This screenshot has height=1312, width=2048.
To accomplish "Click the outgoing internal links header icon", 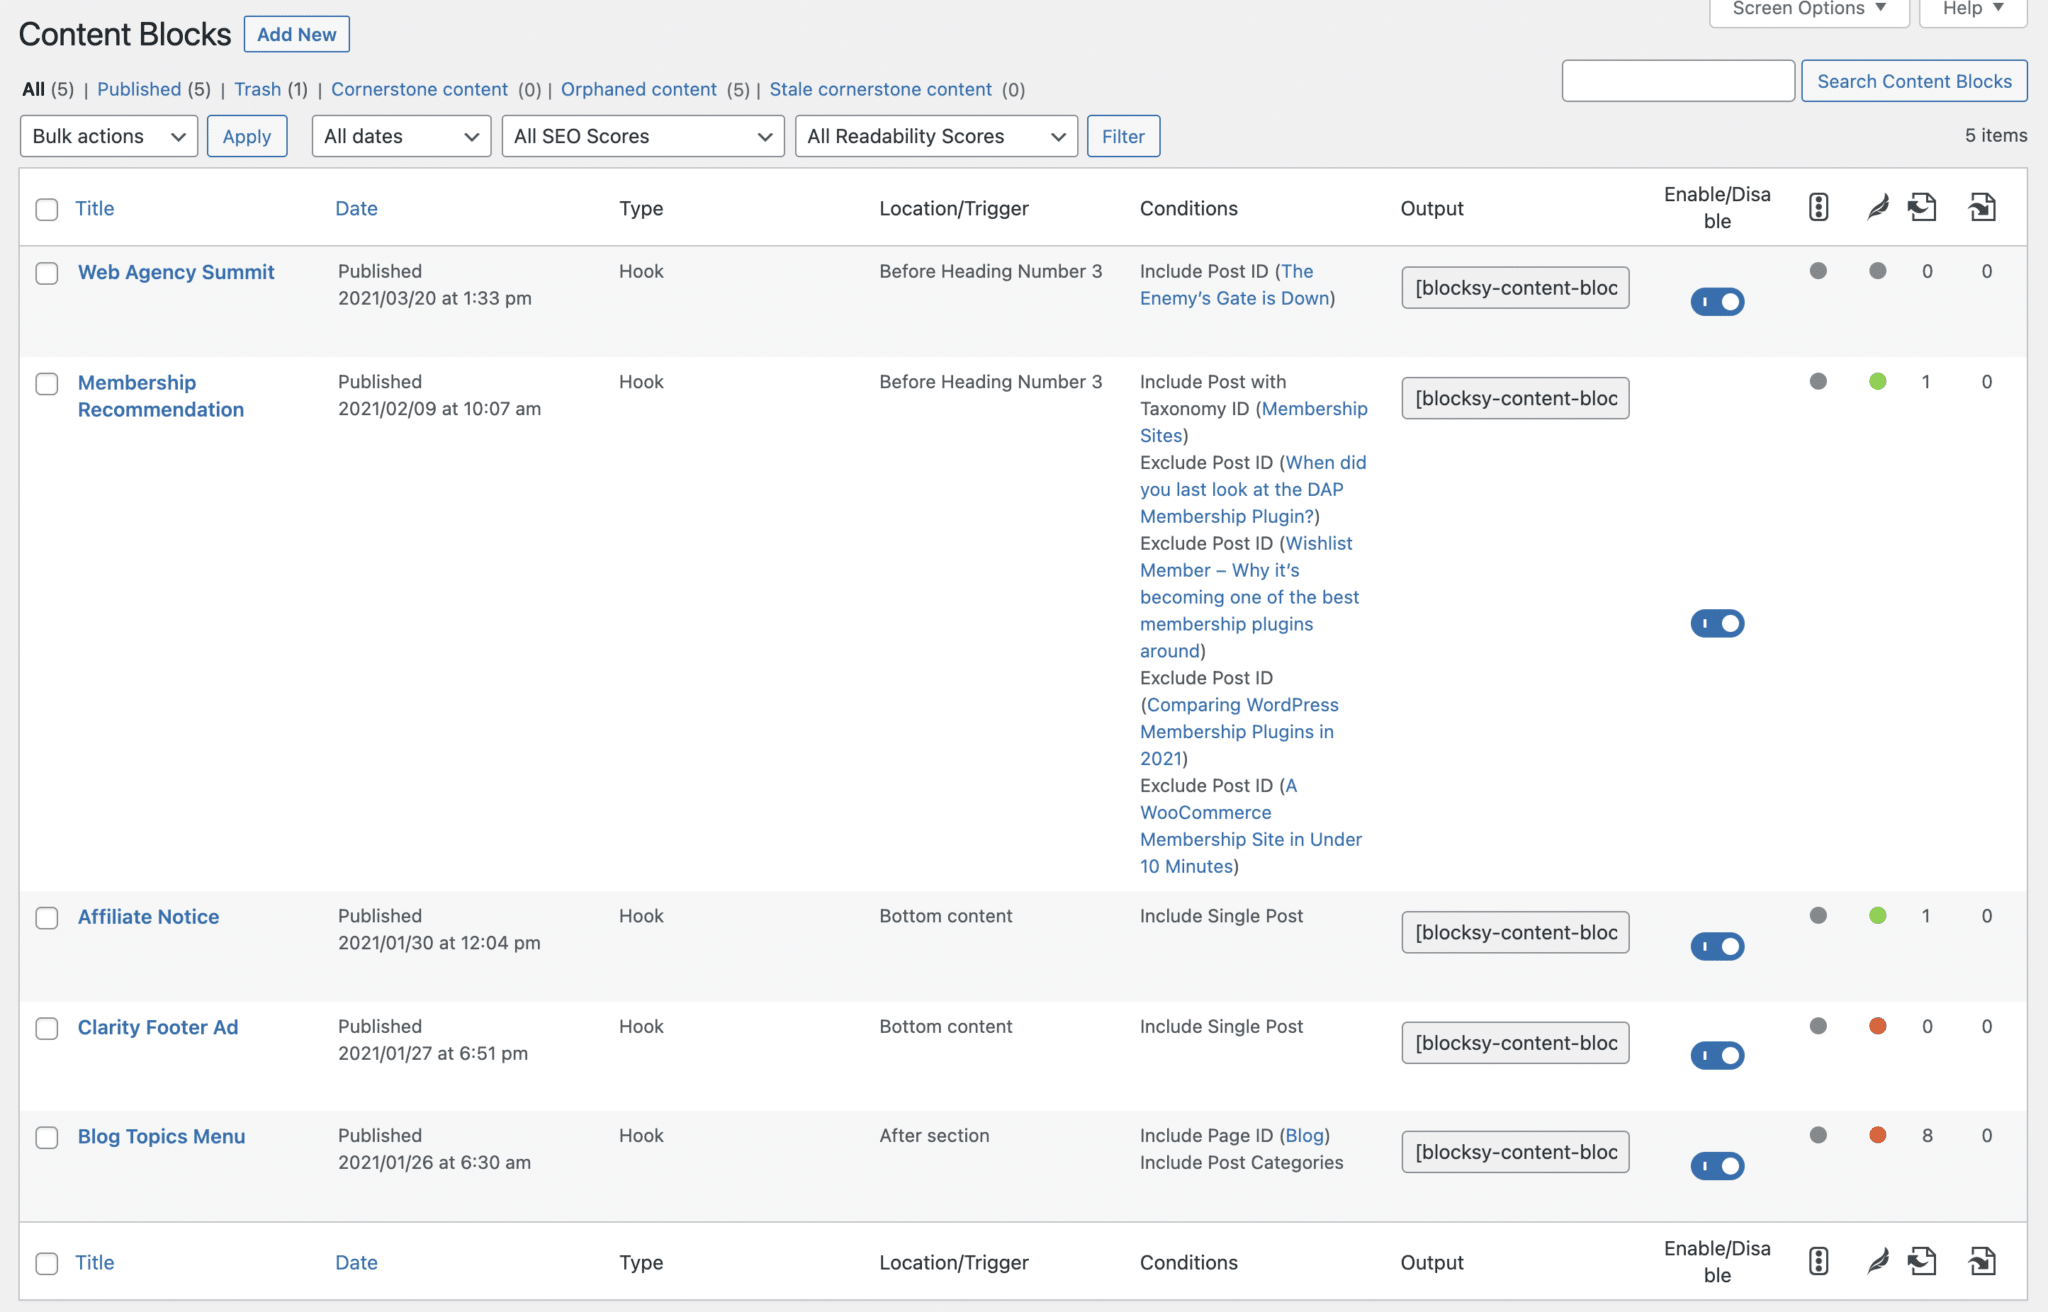I will click(1921, 207).
